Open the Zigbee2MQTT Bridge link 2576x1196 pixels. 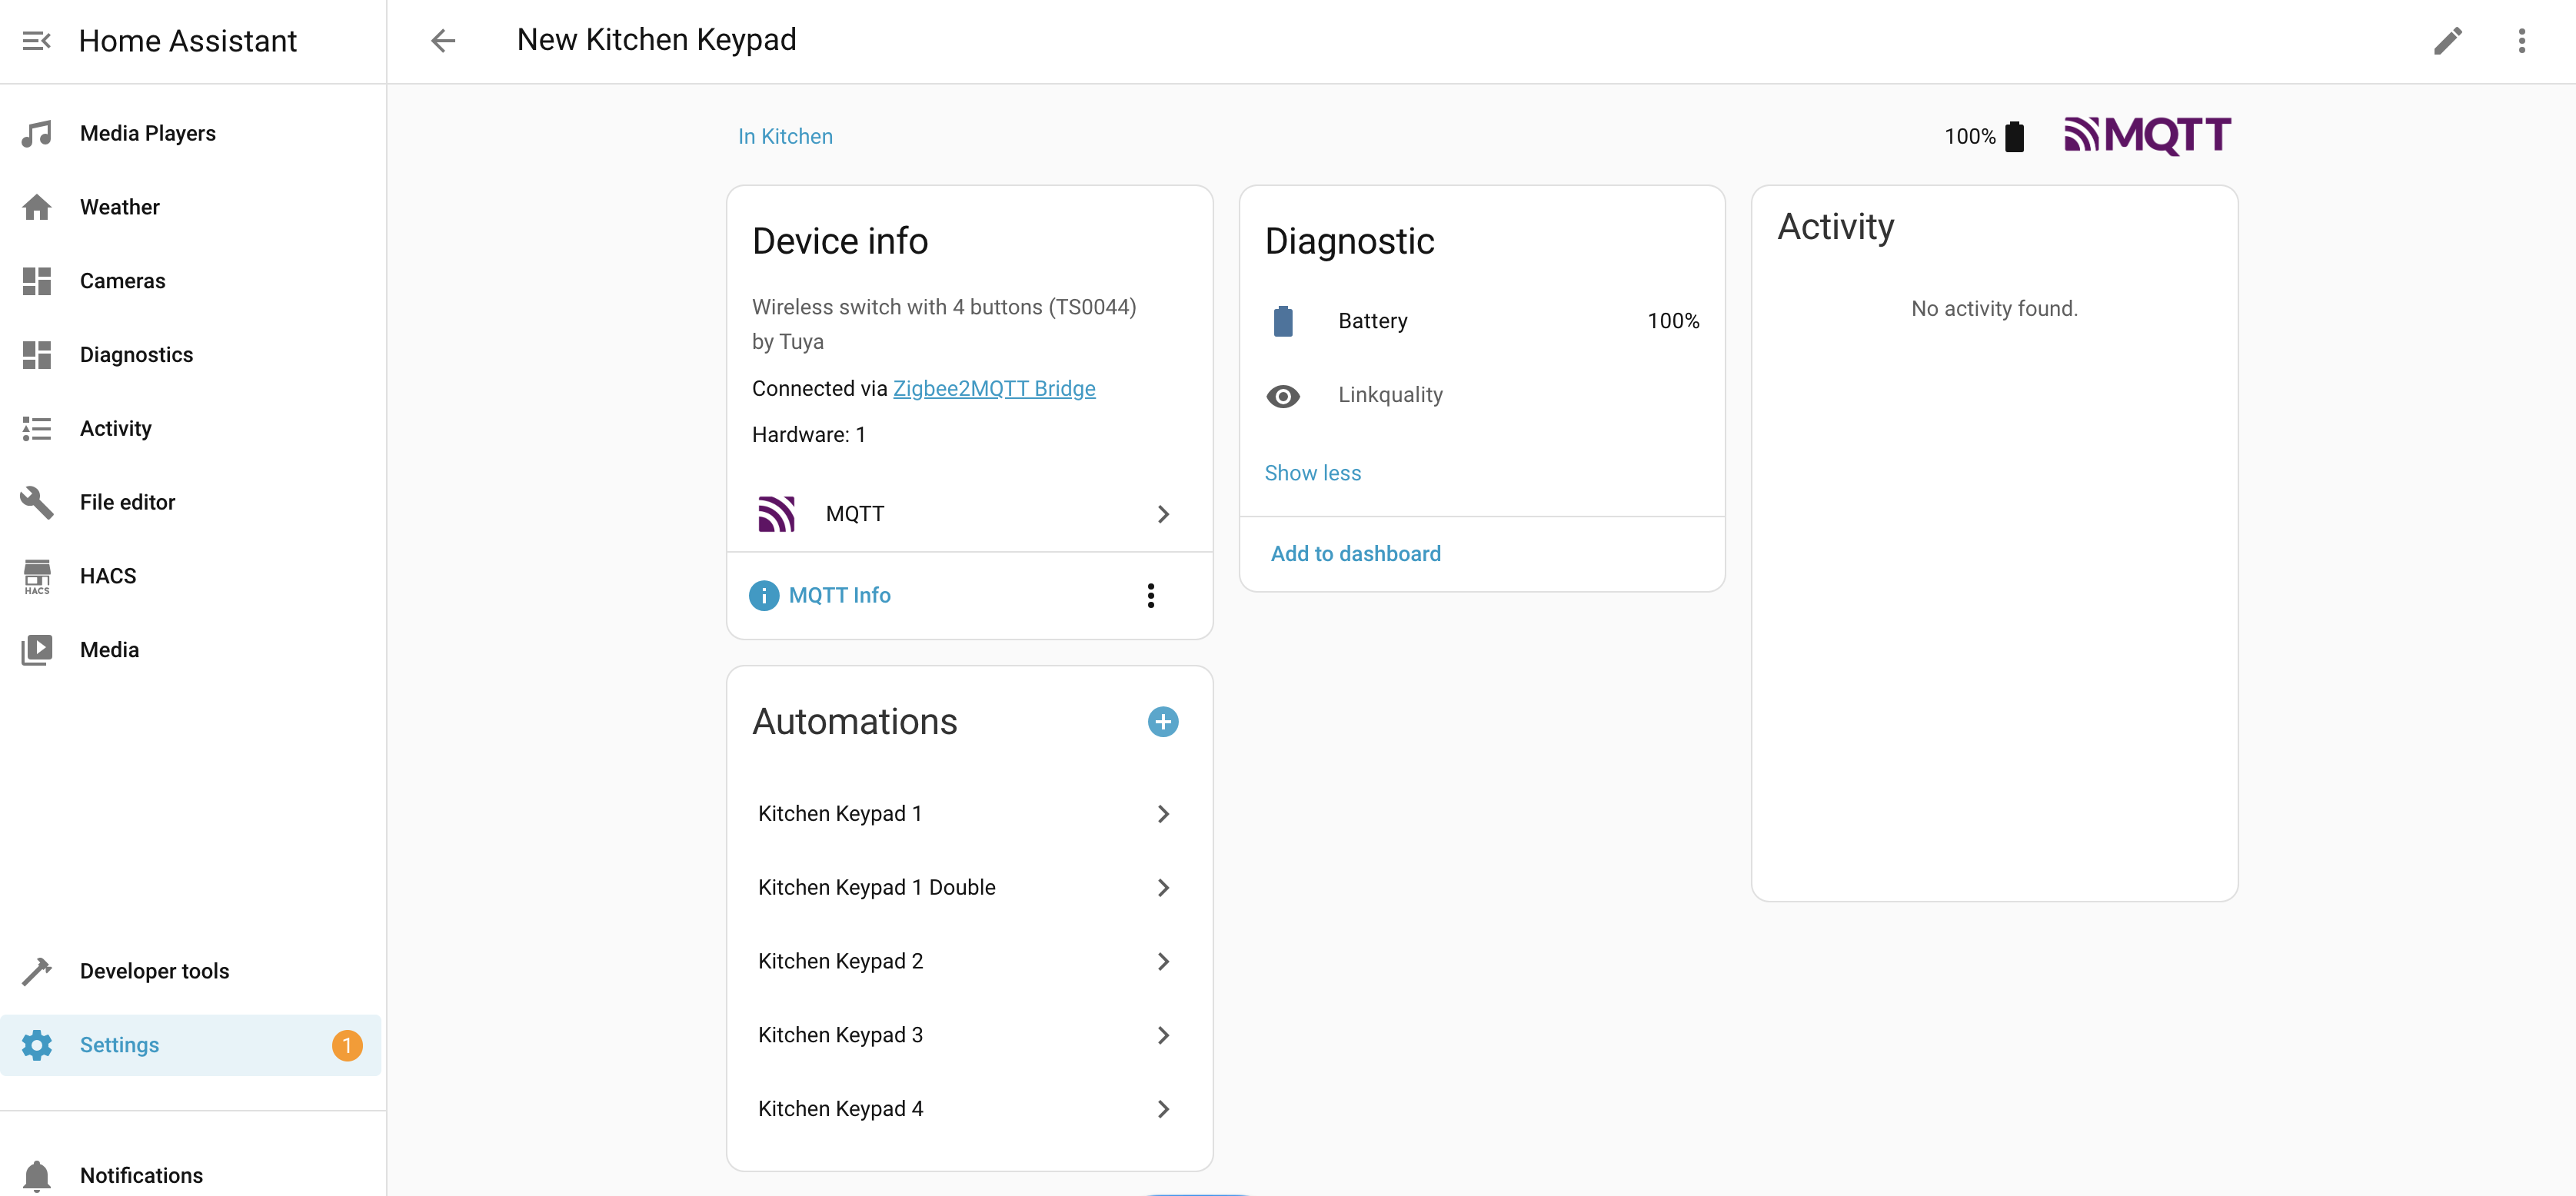[x=993, y=388]
